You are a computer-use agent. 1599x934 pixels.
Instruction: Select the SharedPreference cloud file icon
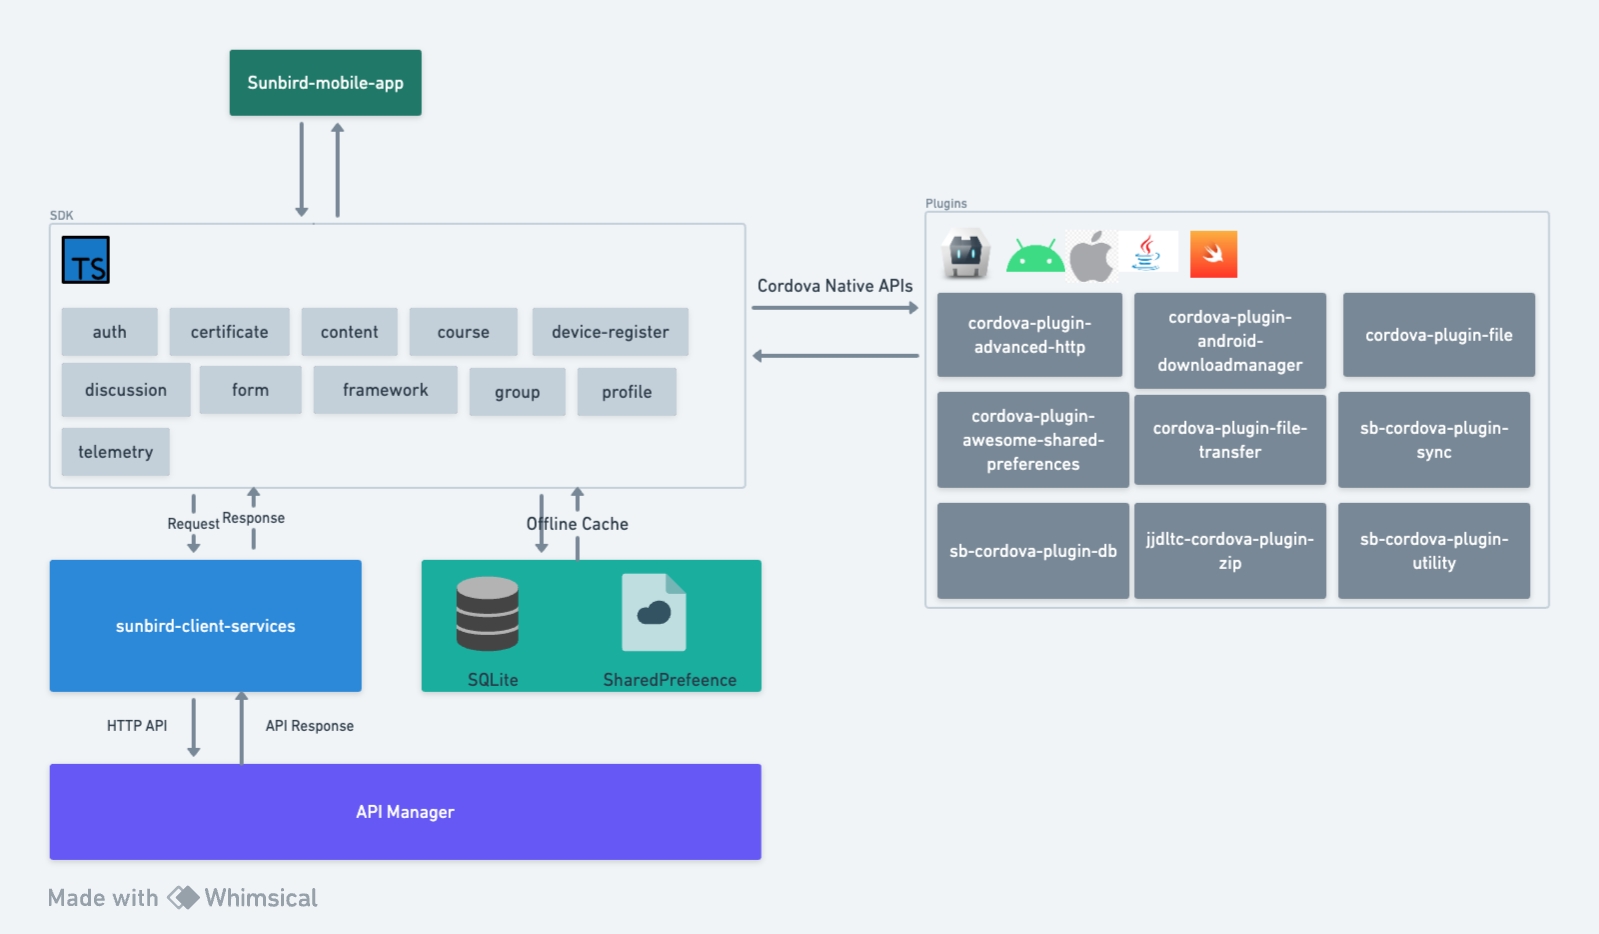654,612
